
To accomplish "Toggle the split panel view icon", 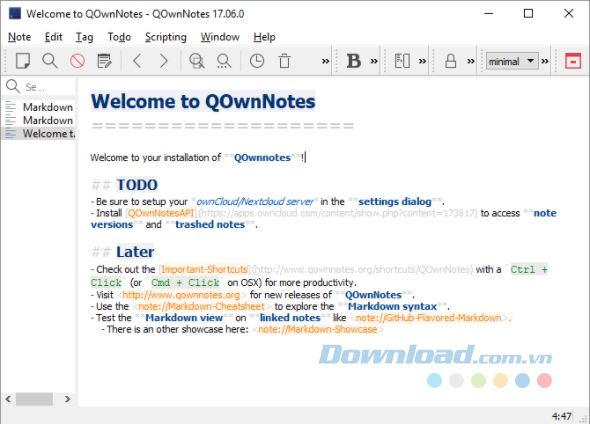I will (x=402, y=61).
